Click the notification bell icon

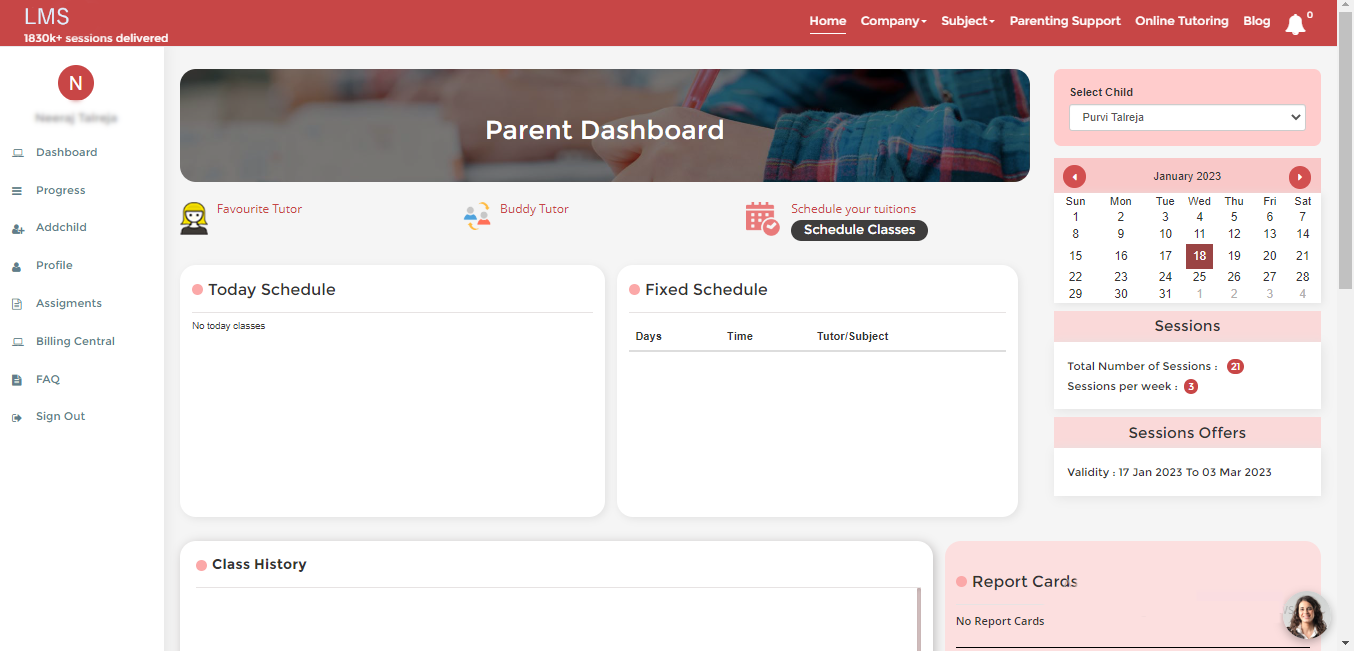click(x=1296, y=22)
